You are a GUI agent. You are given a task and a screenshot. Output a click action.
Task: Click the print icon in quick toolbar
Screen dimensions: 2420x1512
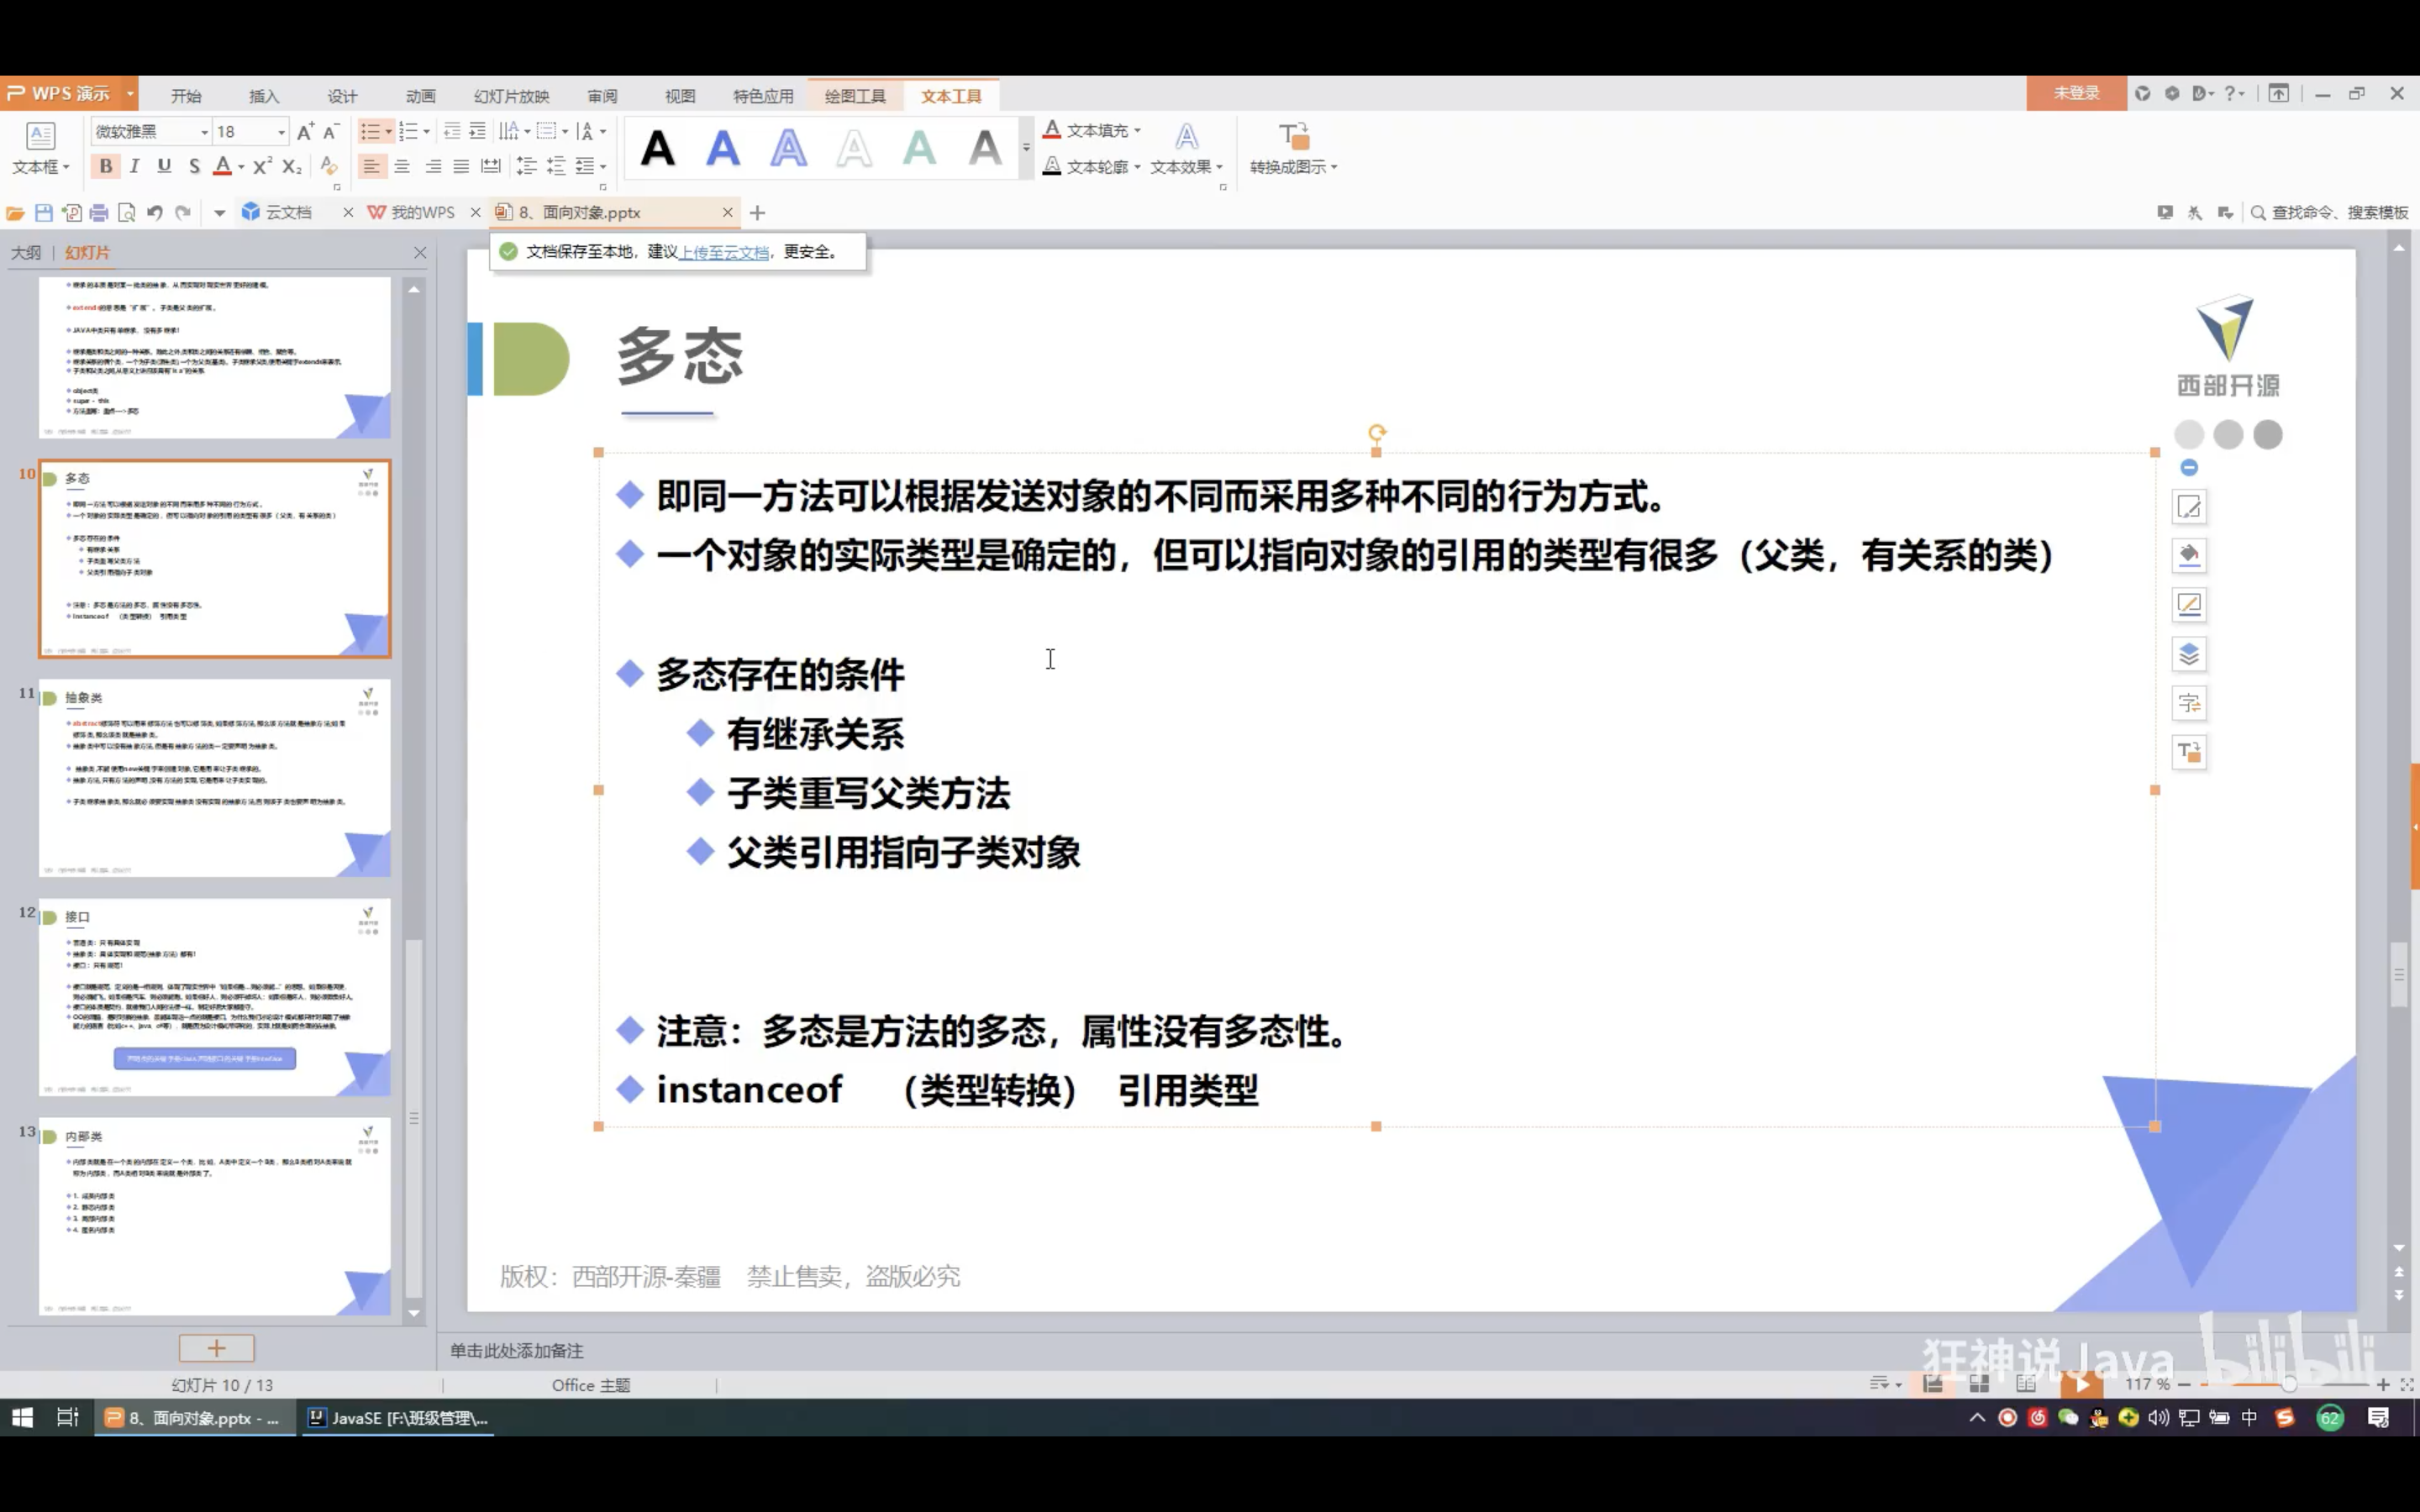[x=98, y=212]
